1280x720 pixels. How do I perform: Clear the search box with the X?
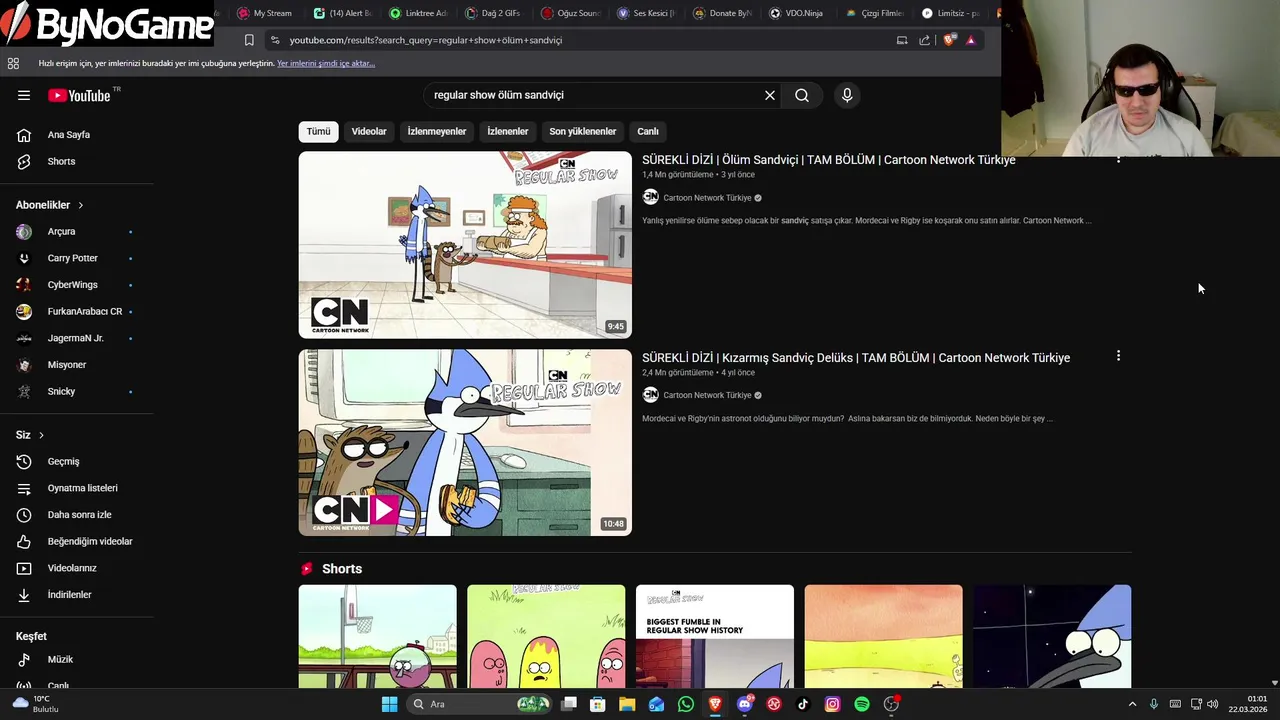point(770,95)
